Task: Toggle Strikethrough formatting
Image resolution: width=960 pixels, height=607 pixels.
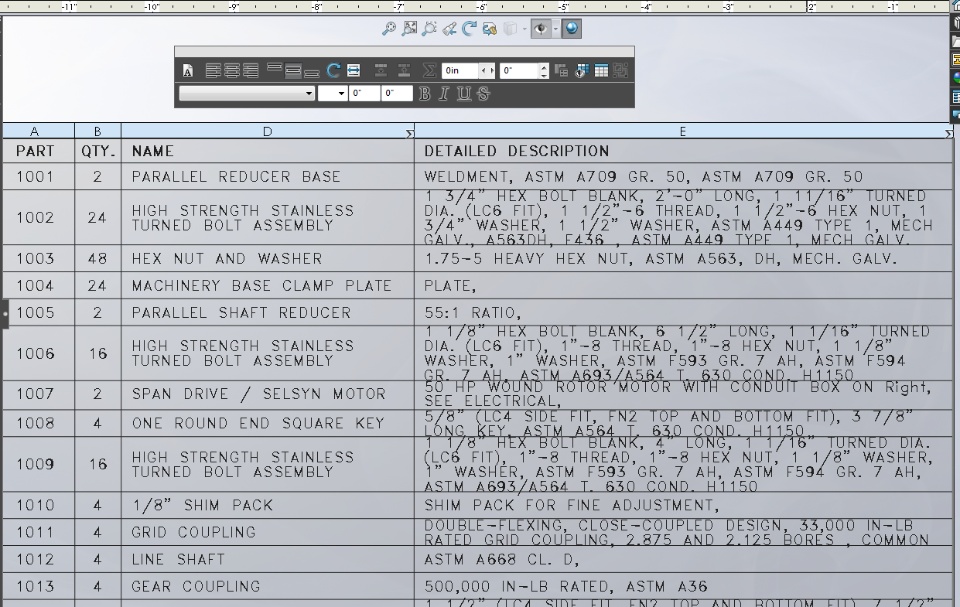Action: click(x=484, y=94)
